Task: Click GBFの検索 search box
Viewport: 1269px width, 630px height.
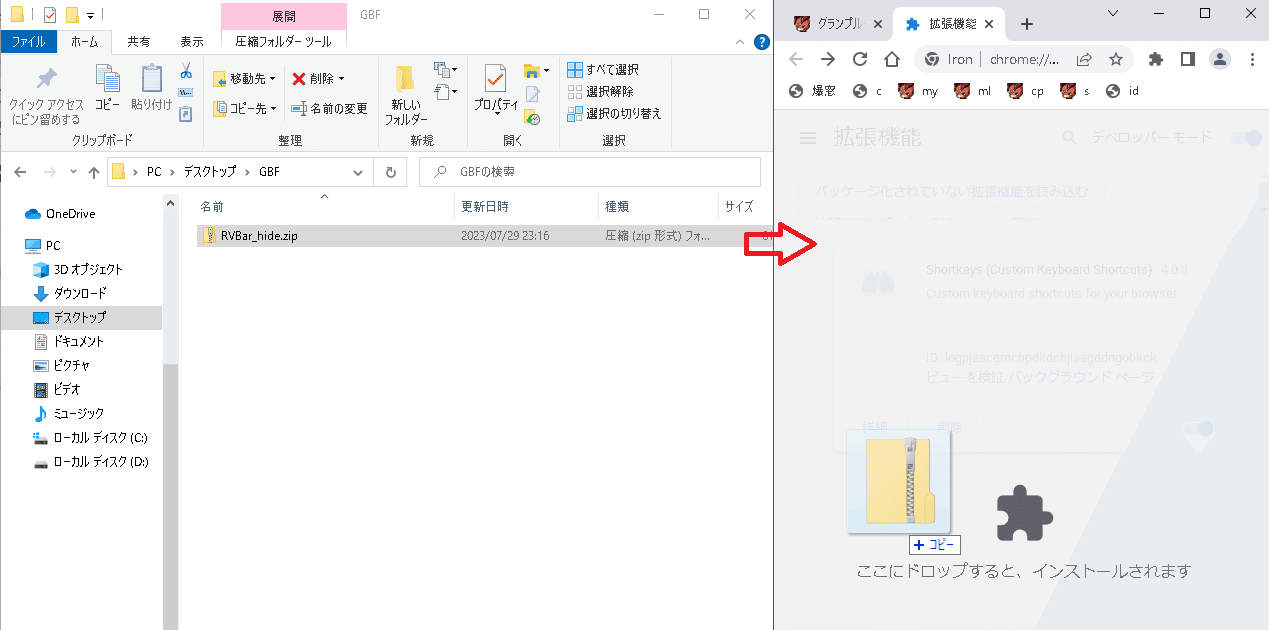Action: pyautogui.click(x=590, y=172)
